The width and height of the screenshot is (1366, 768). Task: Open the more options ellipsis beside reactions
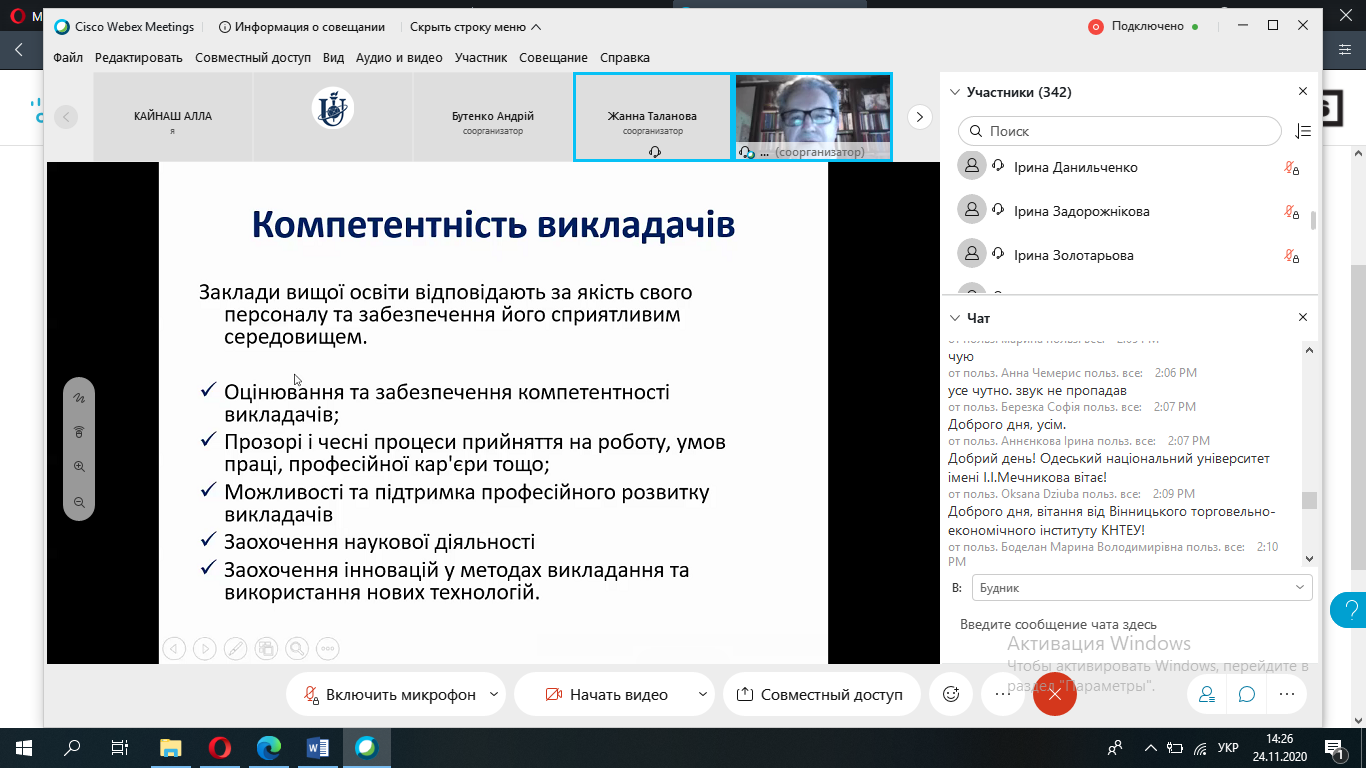click(1002, 694)
